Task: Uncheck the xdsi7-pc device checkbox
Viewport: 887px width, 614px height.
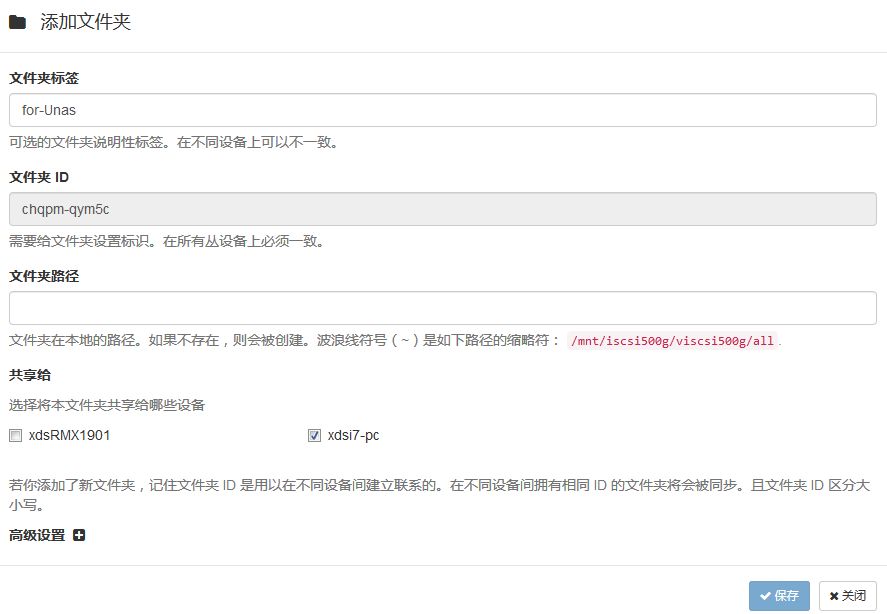Action: point(314,435)
